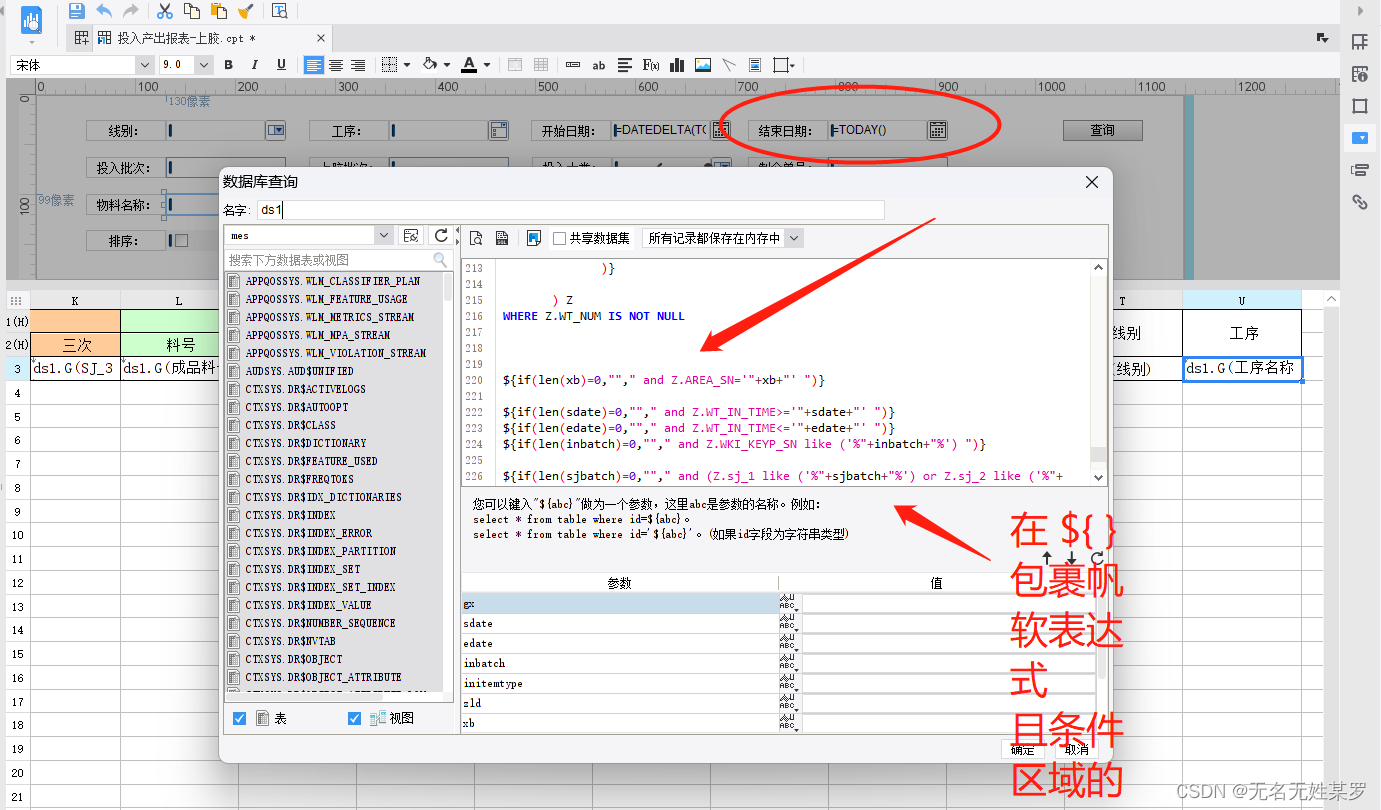1381x810 pixels.
Task: Apply italic formatting
Action: [x=254, y=65]
